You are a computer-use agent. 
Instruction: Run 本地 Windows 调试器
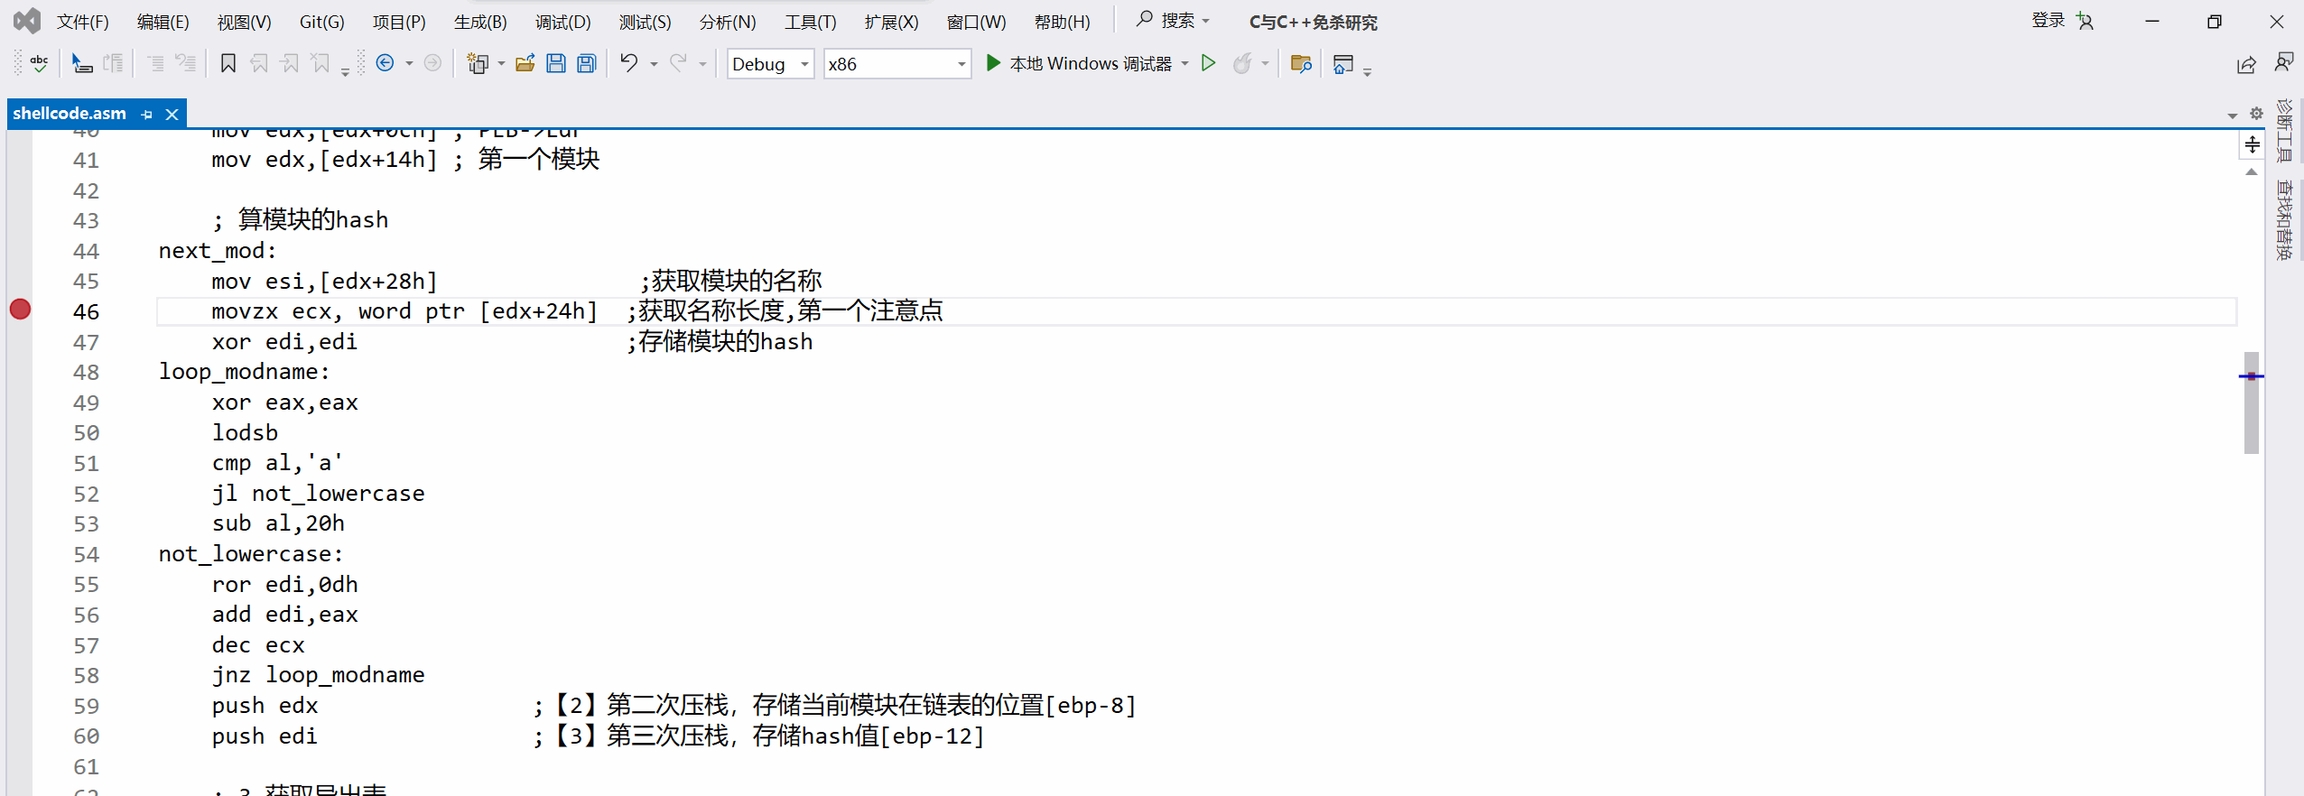tap(1078, 63)
